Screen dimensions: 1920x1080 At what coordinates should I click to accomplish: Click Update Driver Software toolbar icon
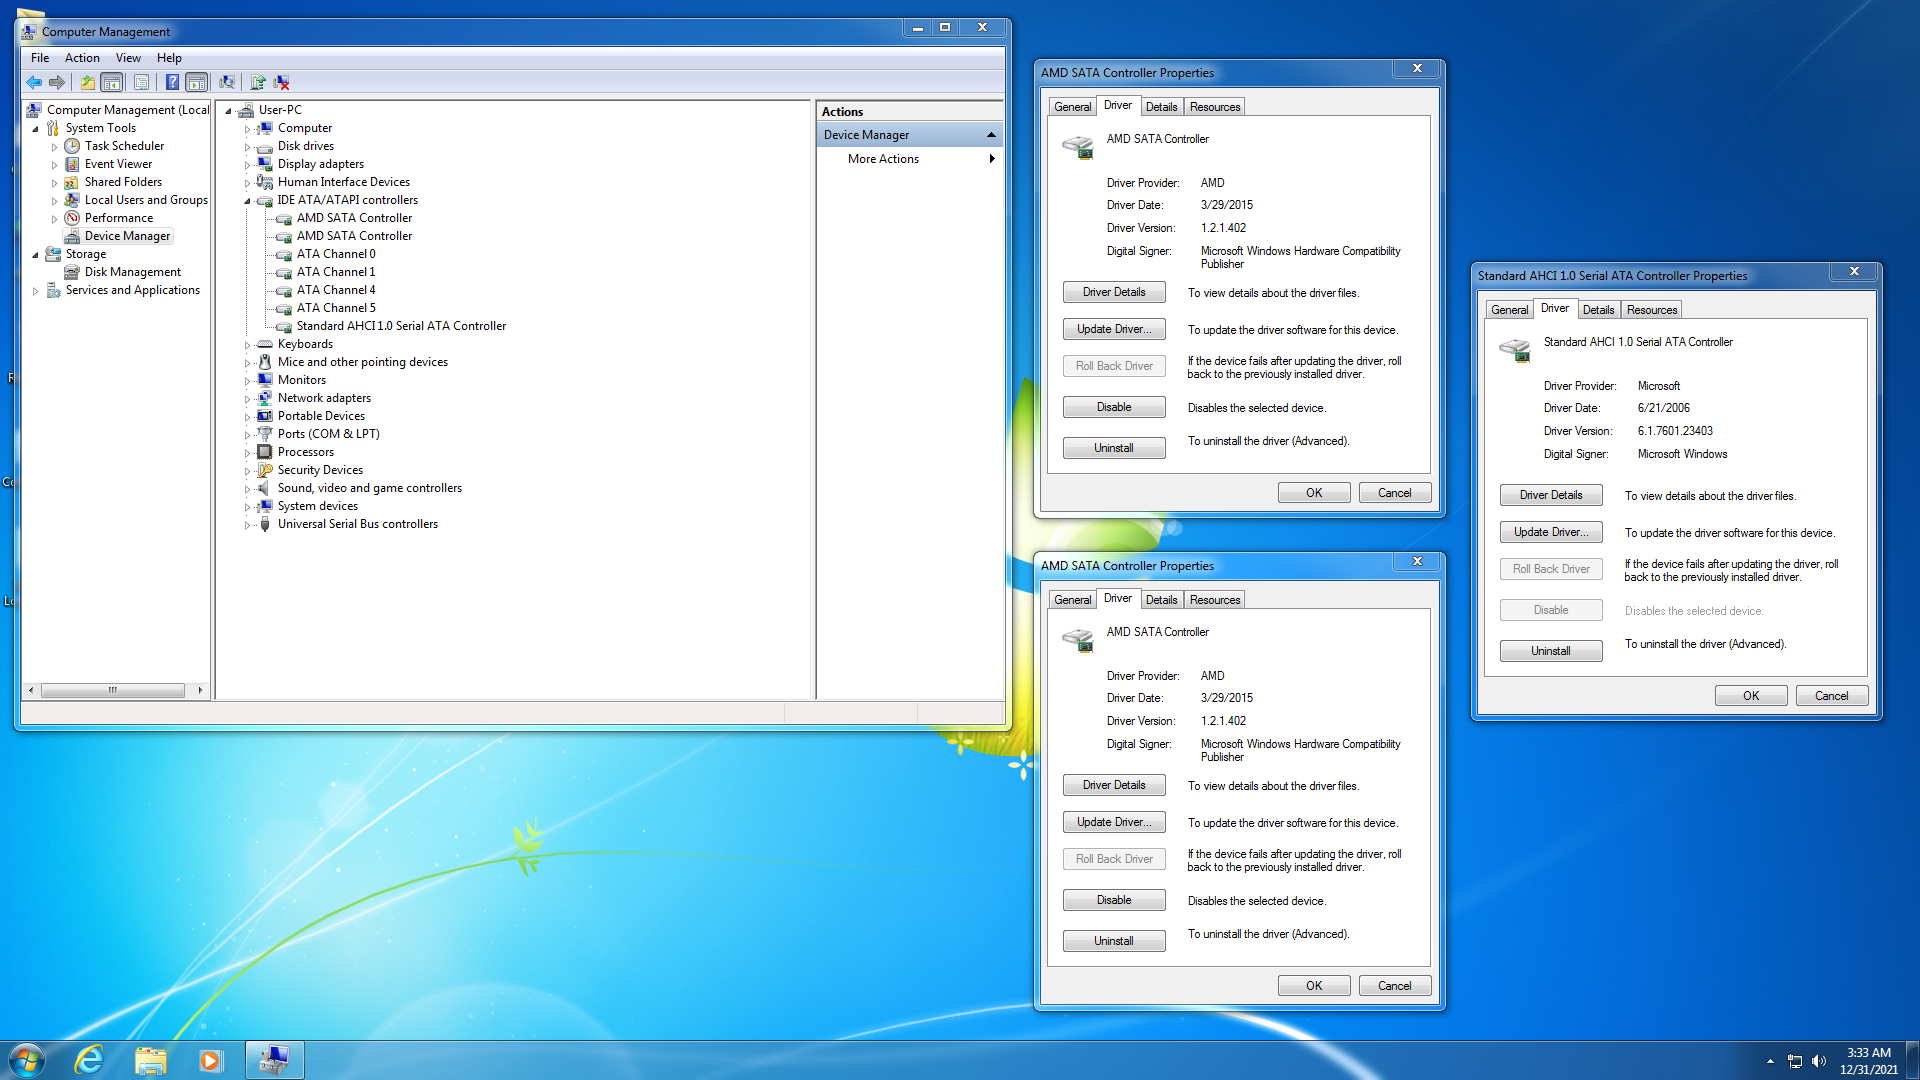(x=258, y=82)
